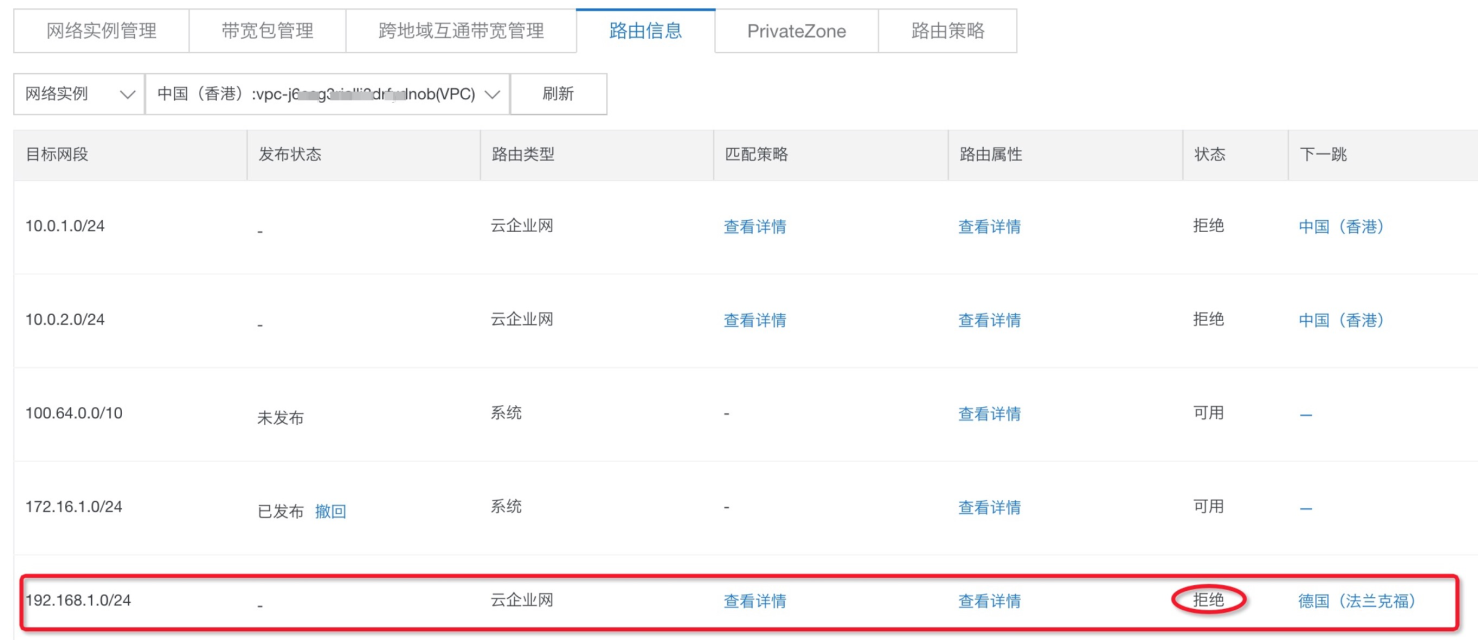View 匹配策略 details for 192.168.1.0/24

[x=755, y=601]
